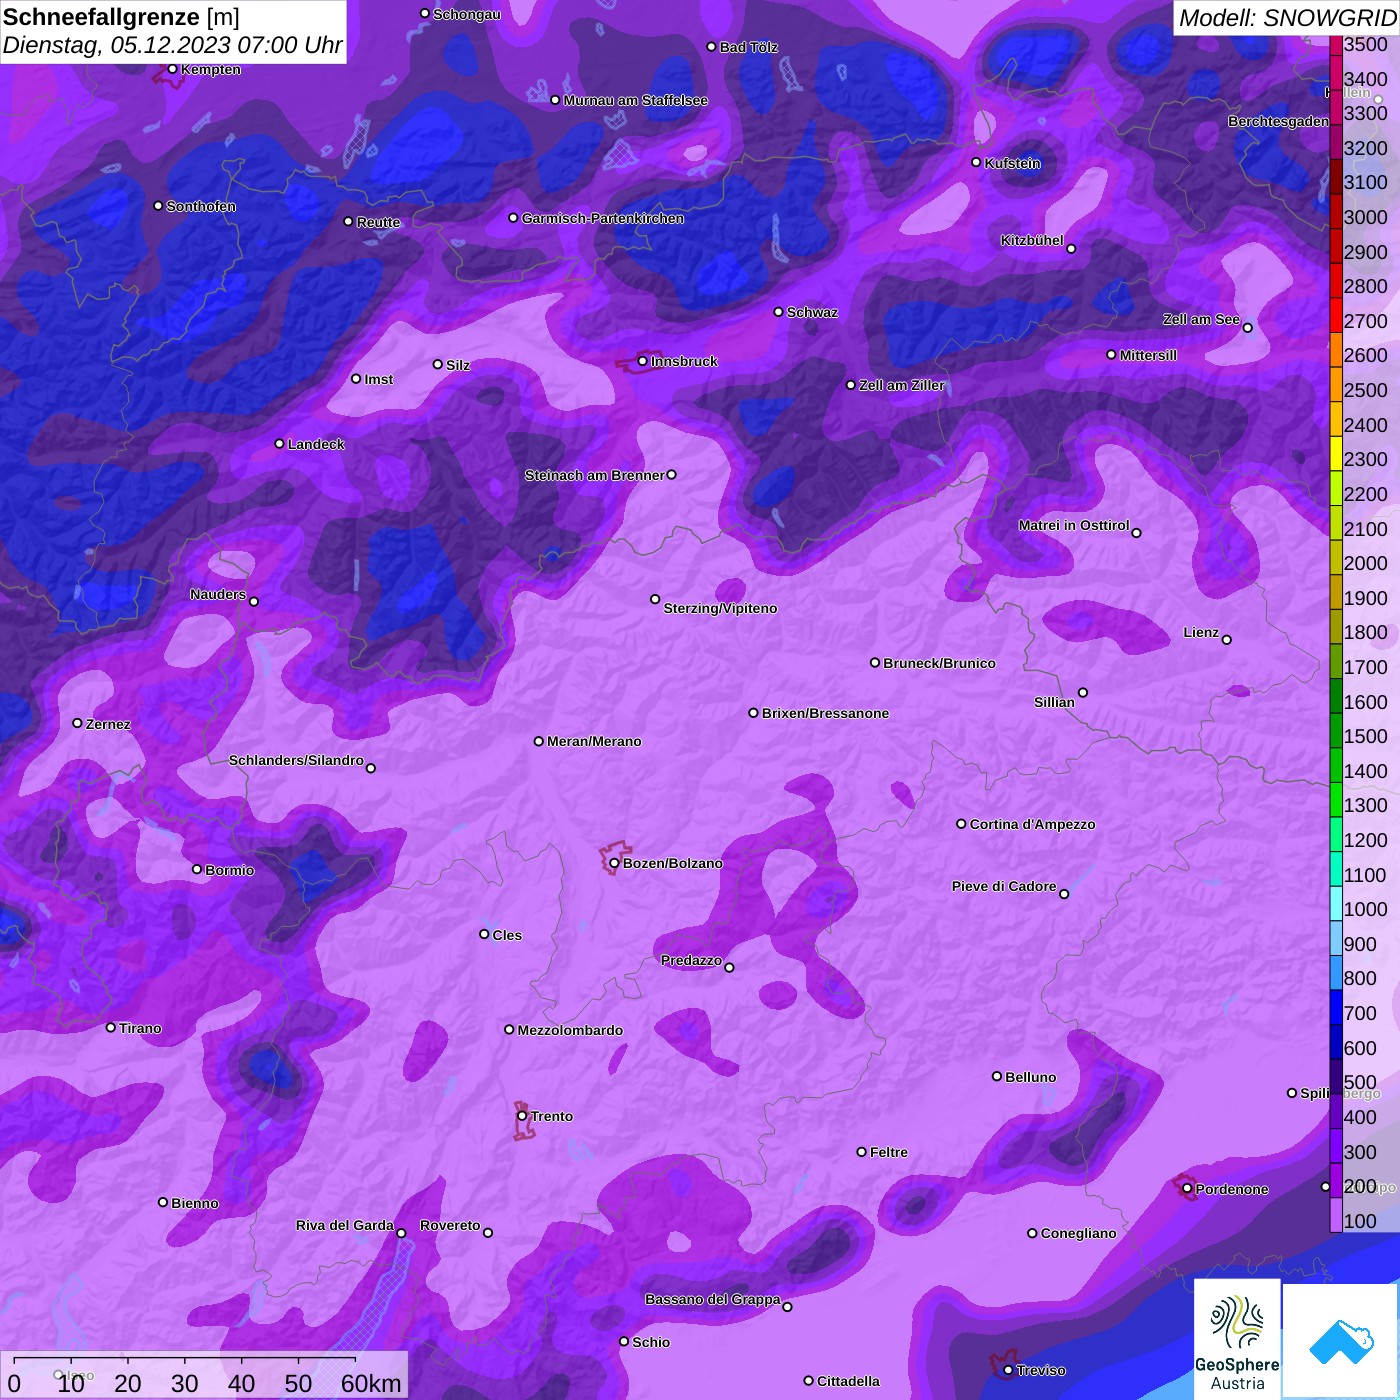
Task: Click the 2300 m yellow legend swatch
Action: 1336,453
